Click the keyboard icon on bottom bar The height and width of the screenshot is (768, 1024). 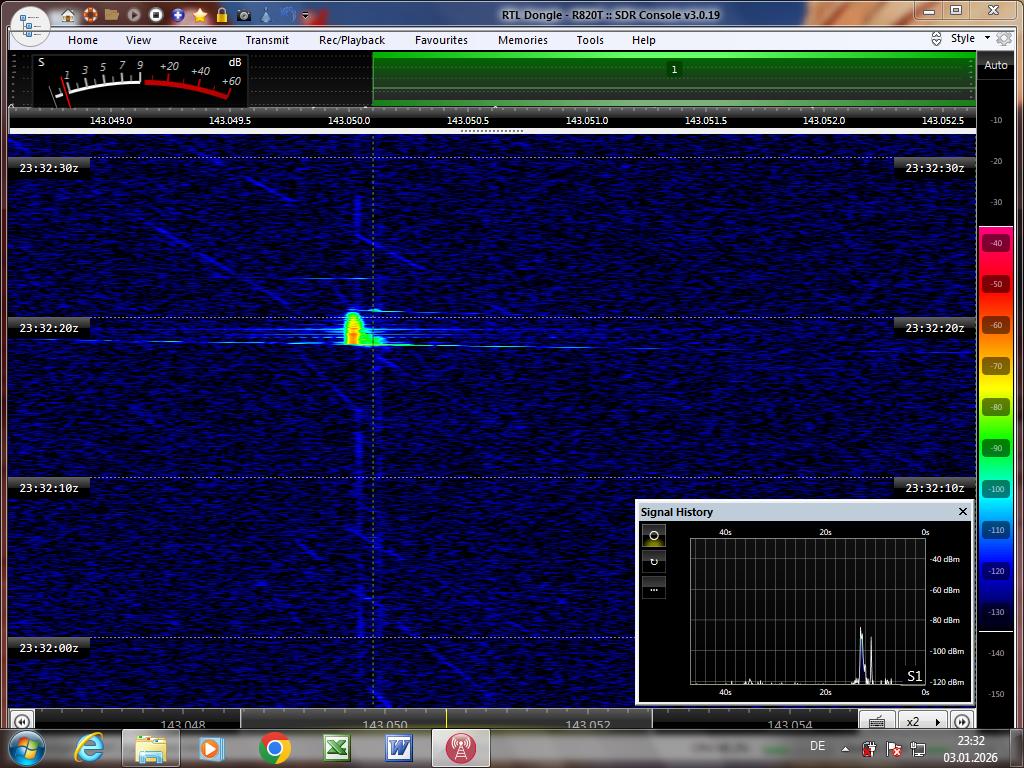click(877, 721)
